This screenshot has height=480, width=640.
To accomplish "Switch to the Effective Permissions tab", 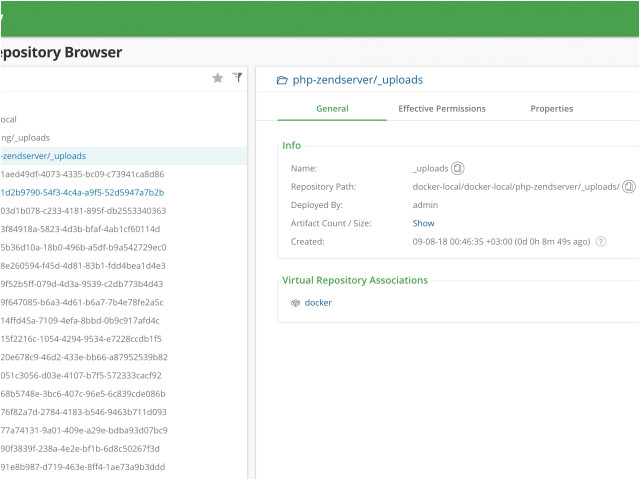I will point(442,109).
